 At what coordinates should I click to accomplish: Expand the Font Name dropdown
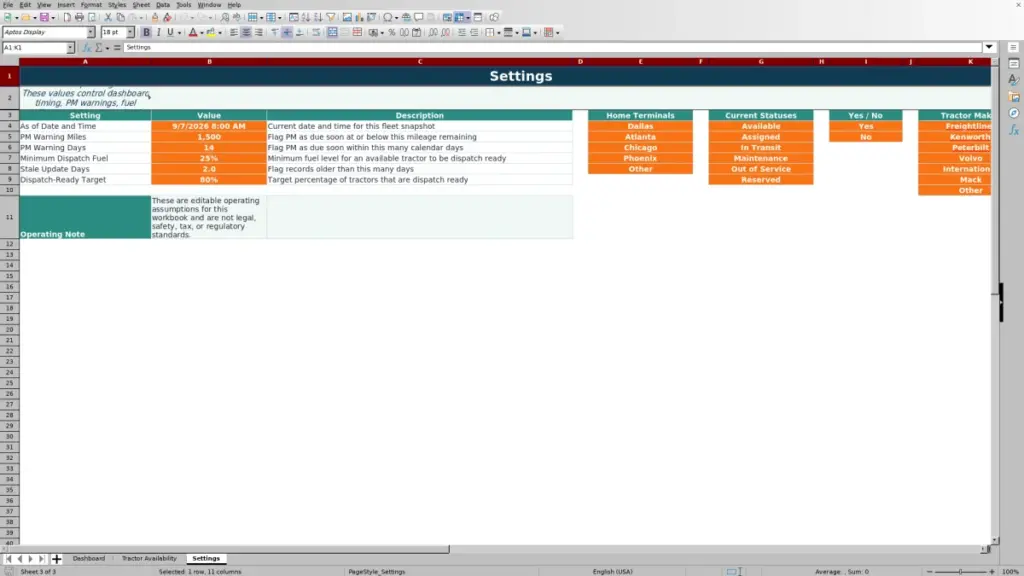pyautogui.click(x=90, y=32)
